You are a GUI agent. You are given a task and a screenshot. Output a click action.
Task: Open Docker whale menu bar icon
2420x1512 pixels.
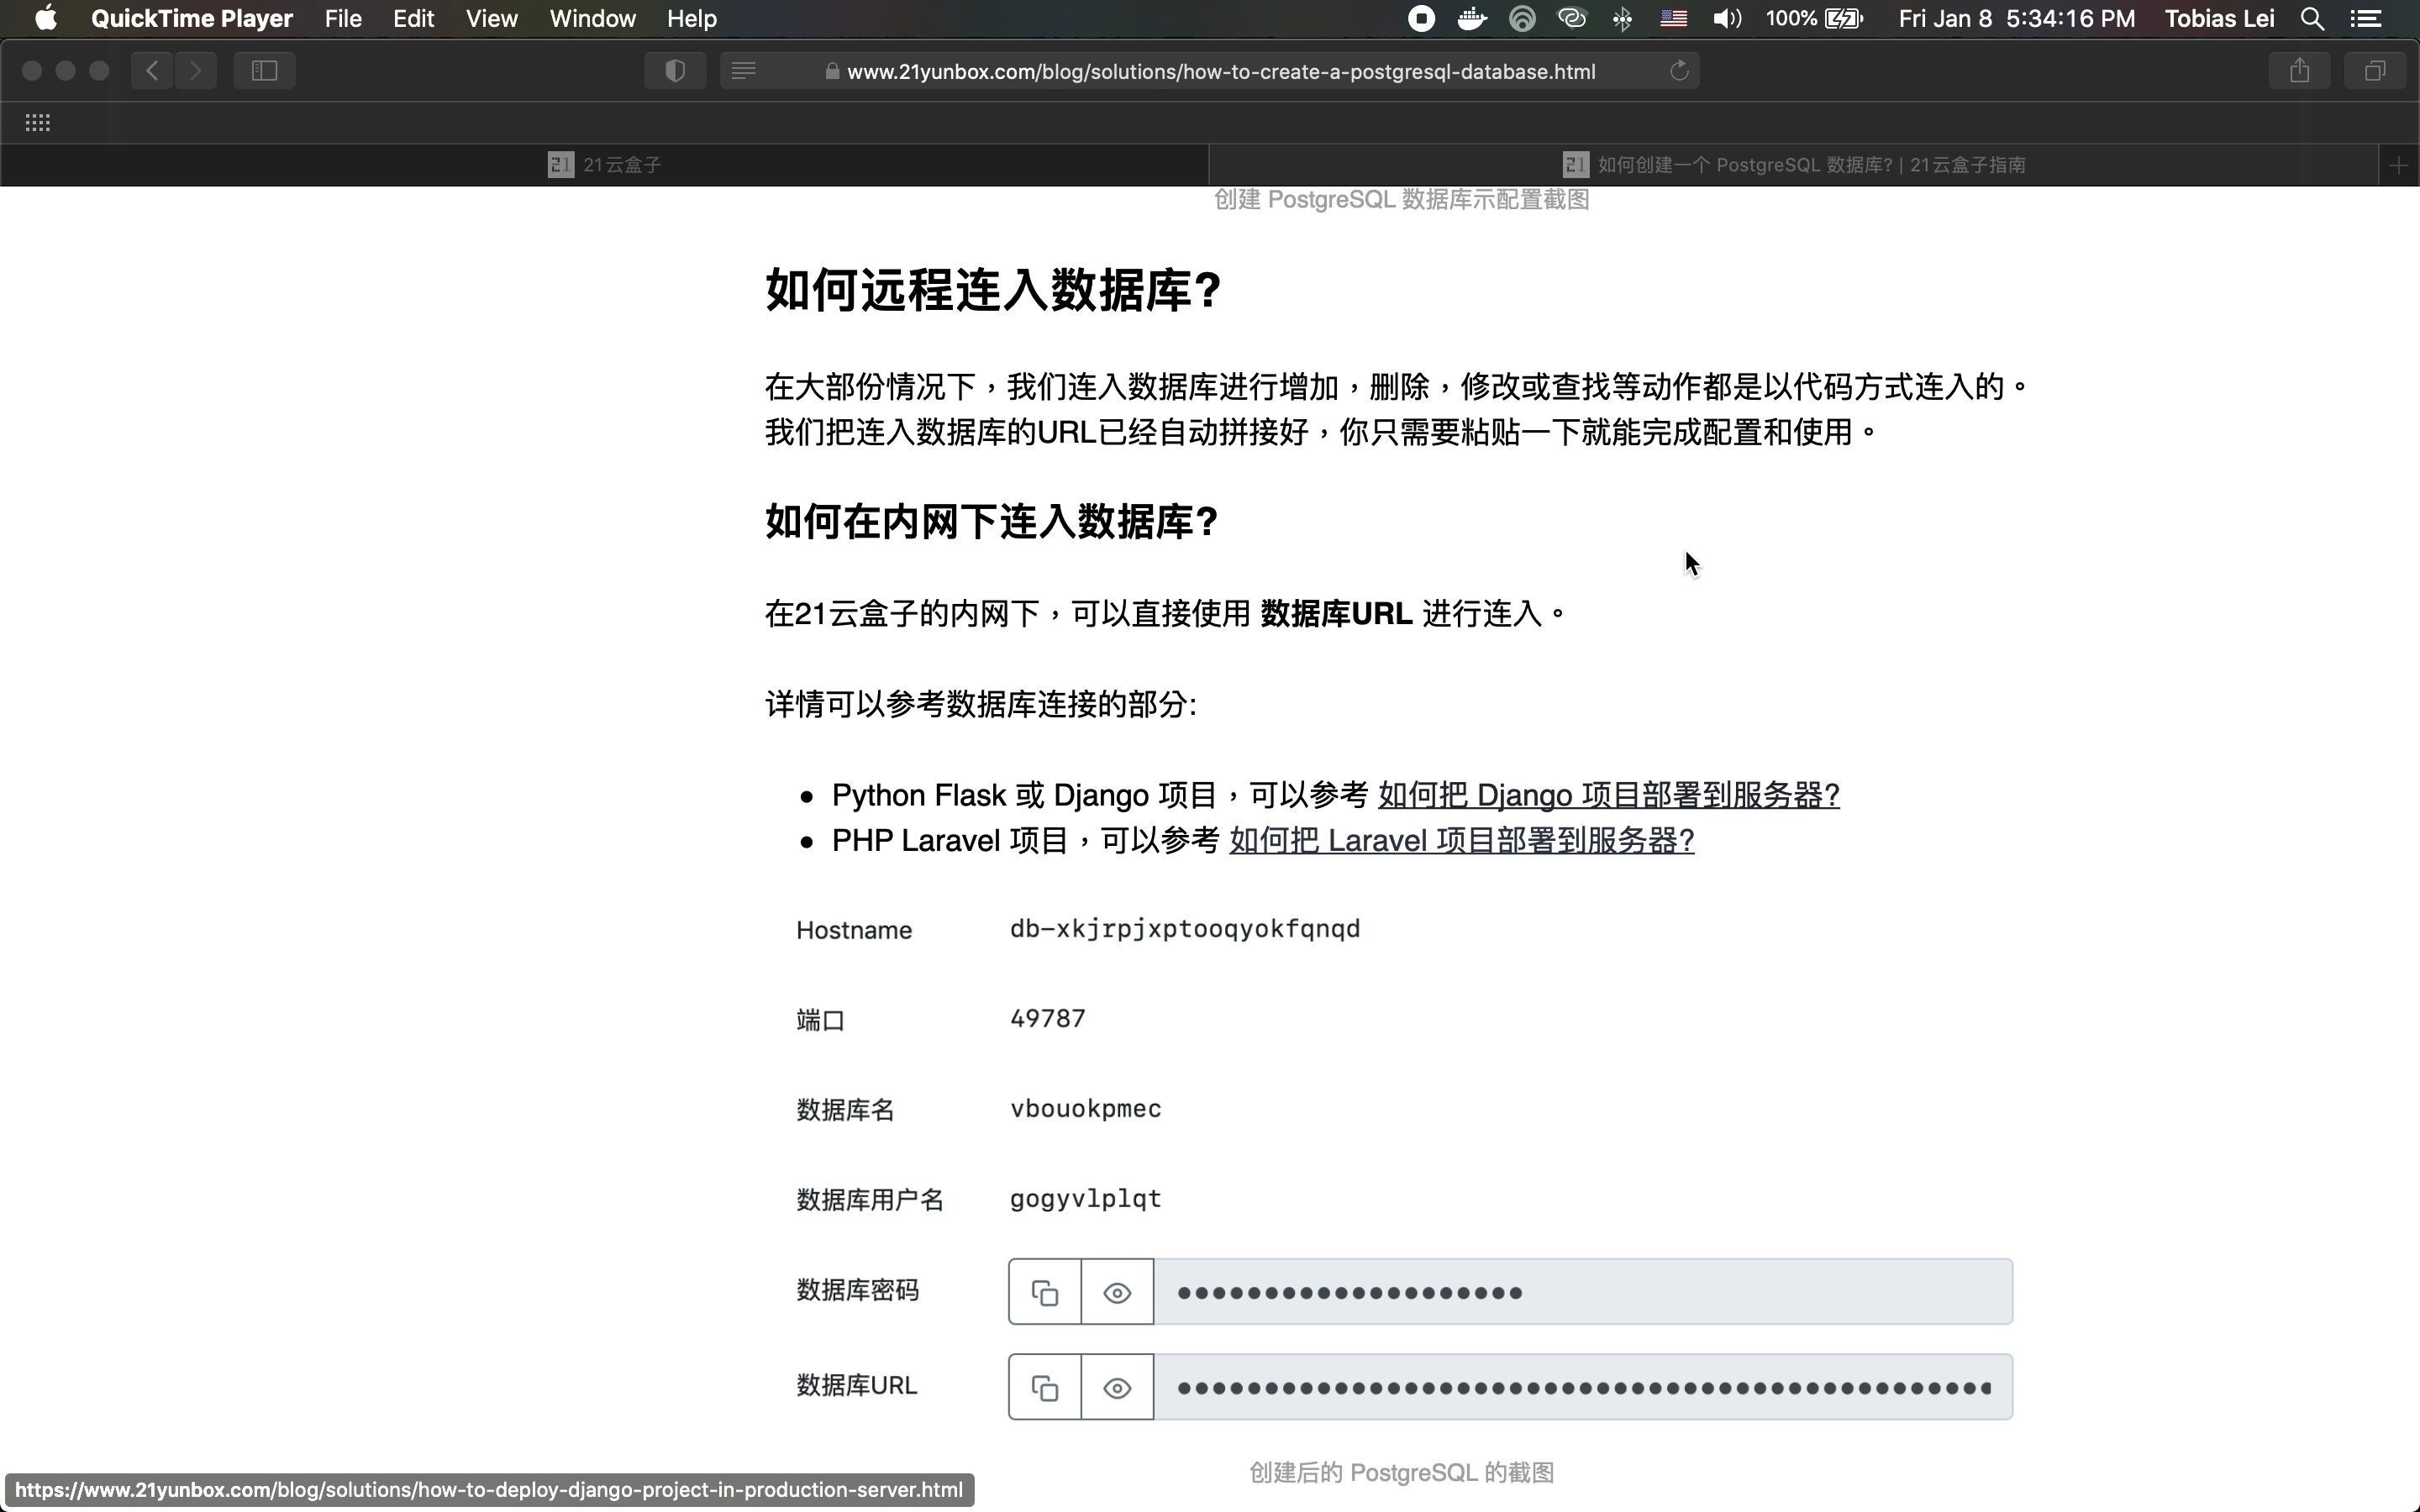coord(1472,19)
